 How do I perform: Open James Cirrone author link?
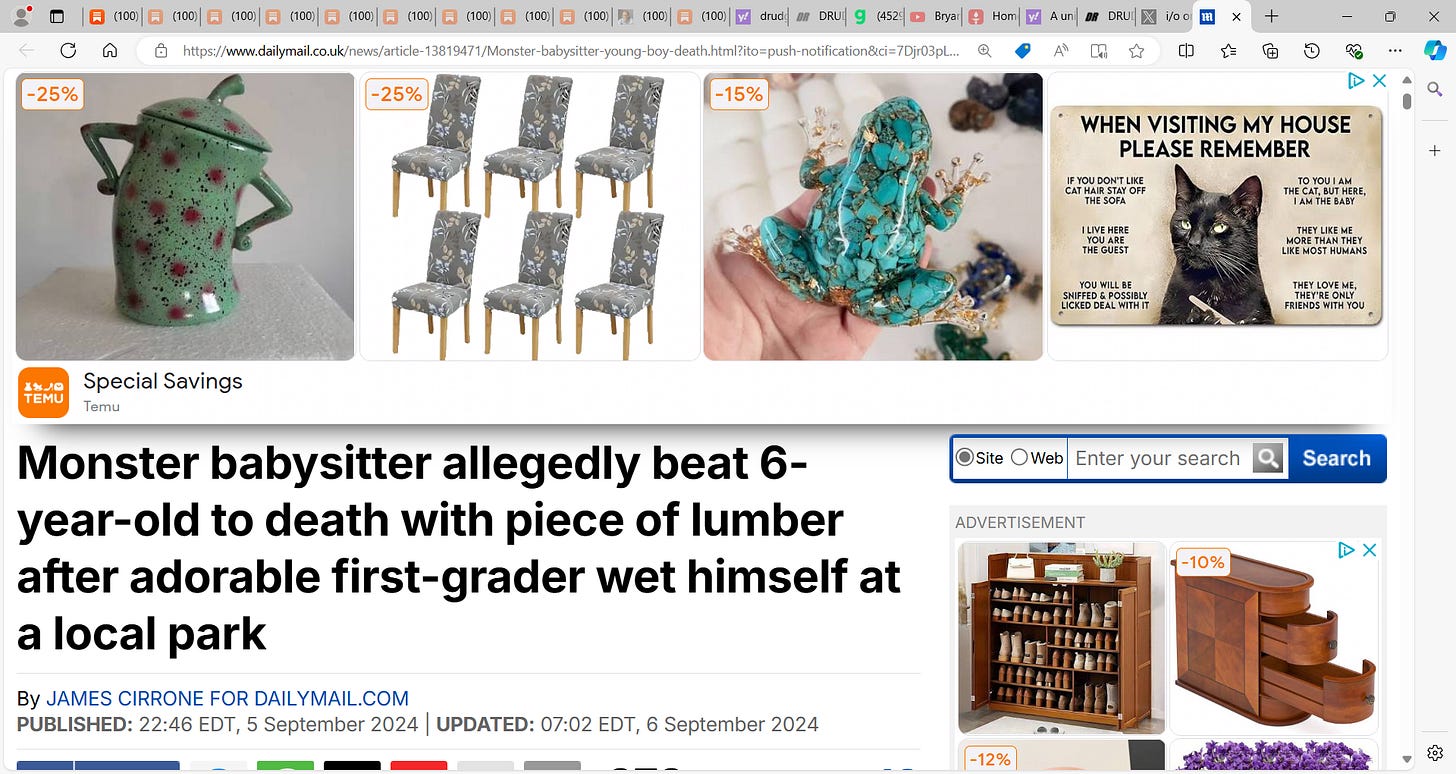pos(227,699)
